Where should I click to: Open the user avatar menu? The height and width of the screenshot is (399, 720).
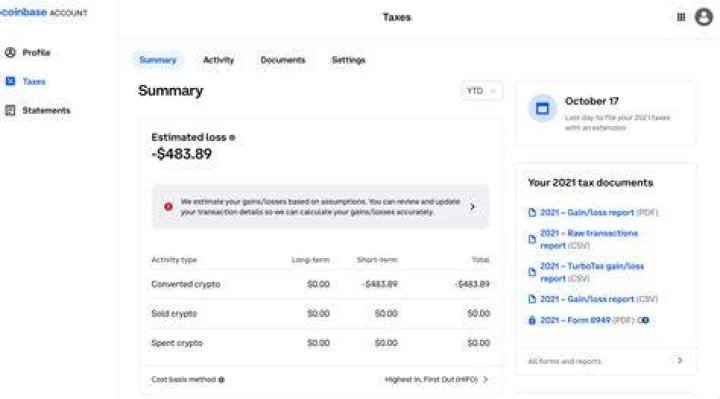coord(703,17)
